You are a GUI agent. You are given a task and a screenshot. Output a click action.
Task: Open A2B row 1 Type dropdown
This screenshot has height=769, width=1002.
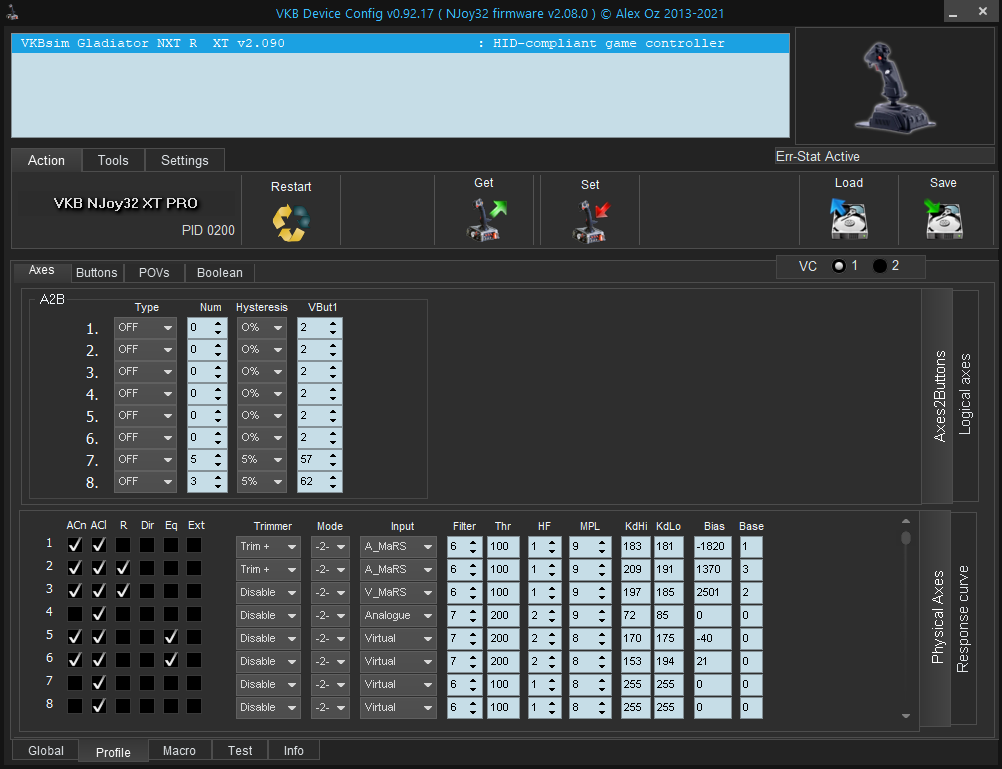[145, 328]
